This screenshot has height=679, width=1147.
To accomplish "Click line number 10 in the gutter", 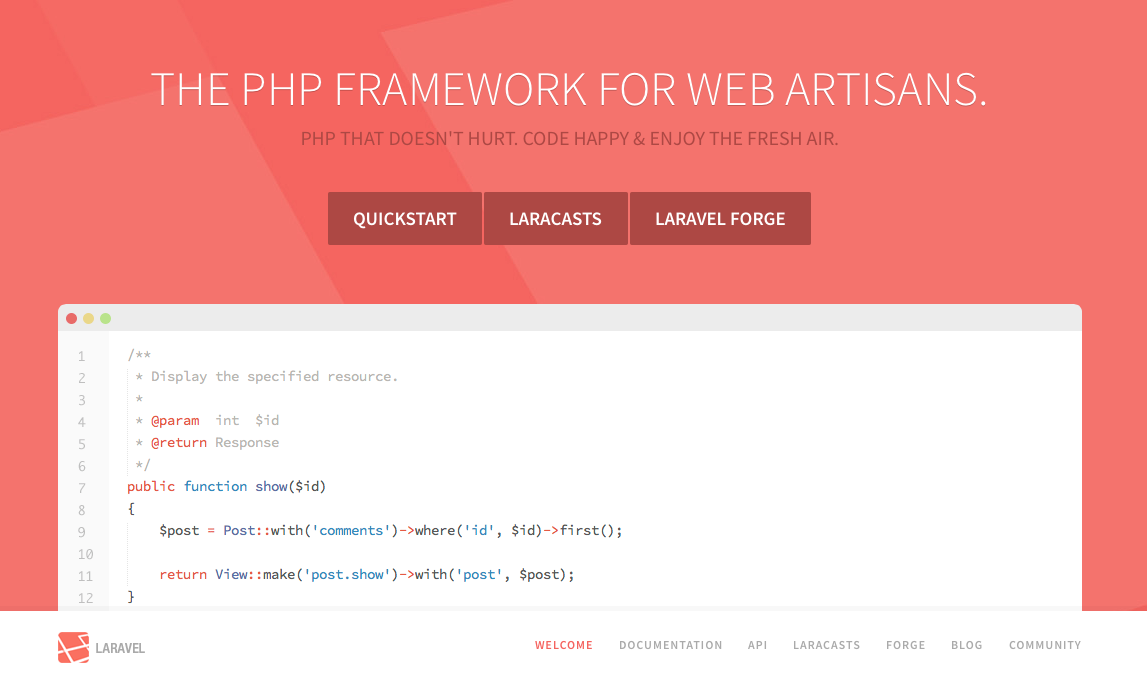I will pyautogui.click(x=86, y=555).
